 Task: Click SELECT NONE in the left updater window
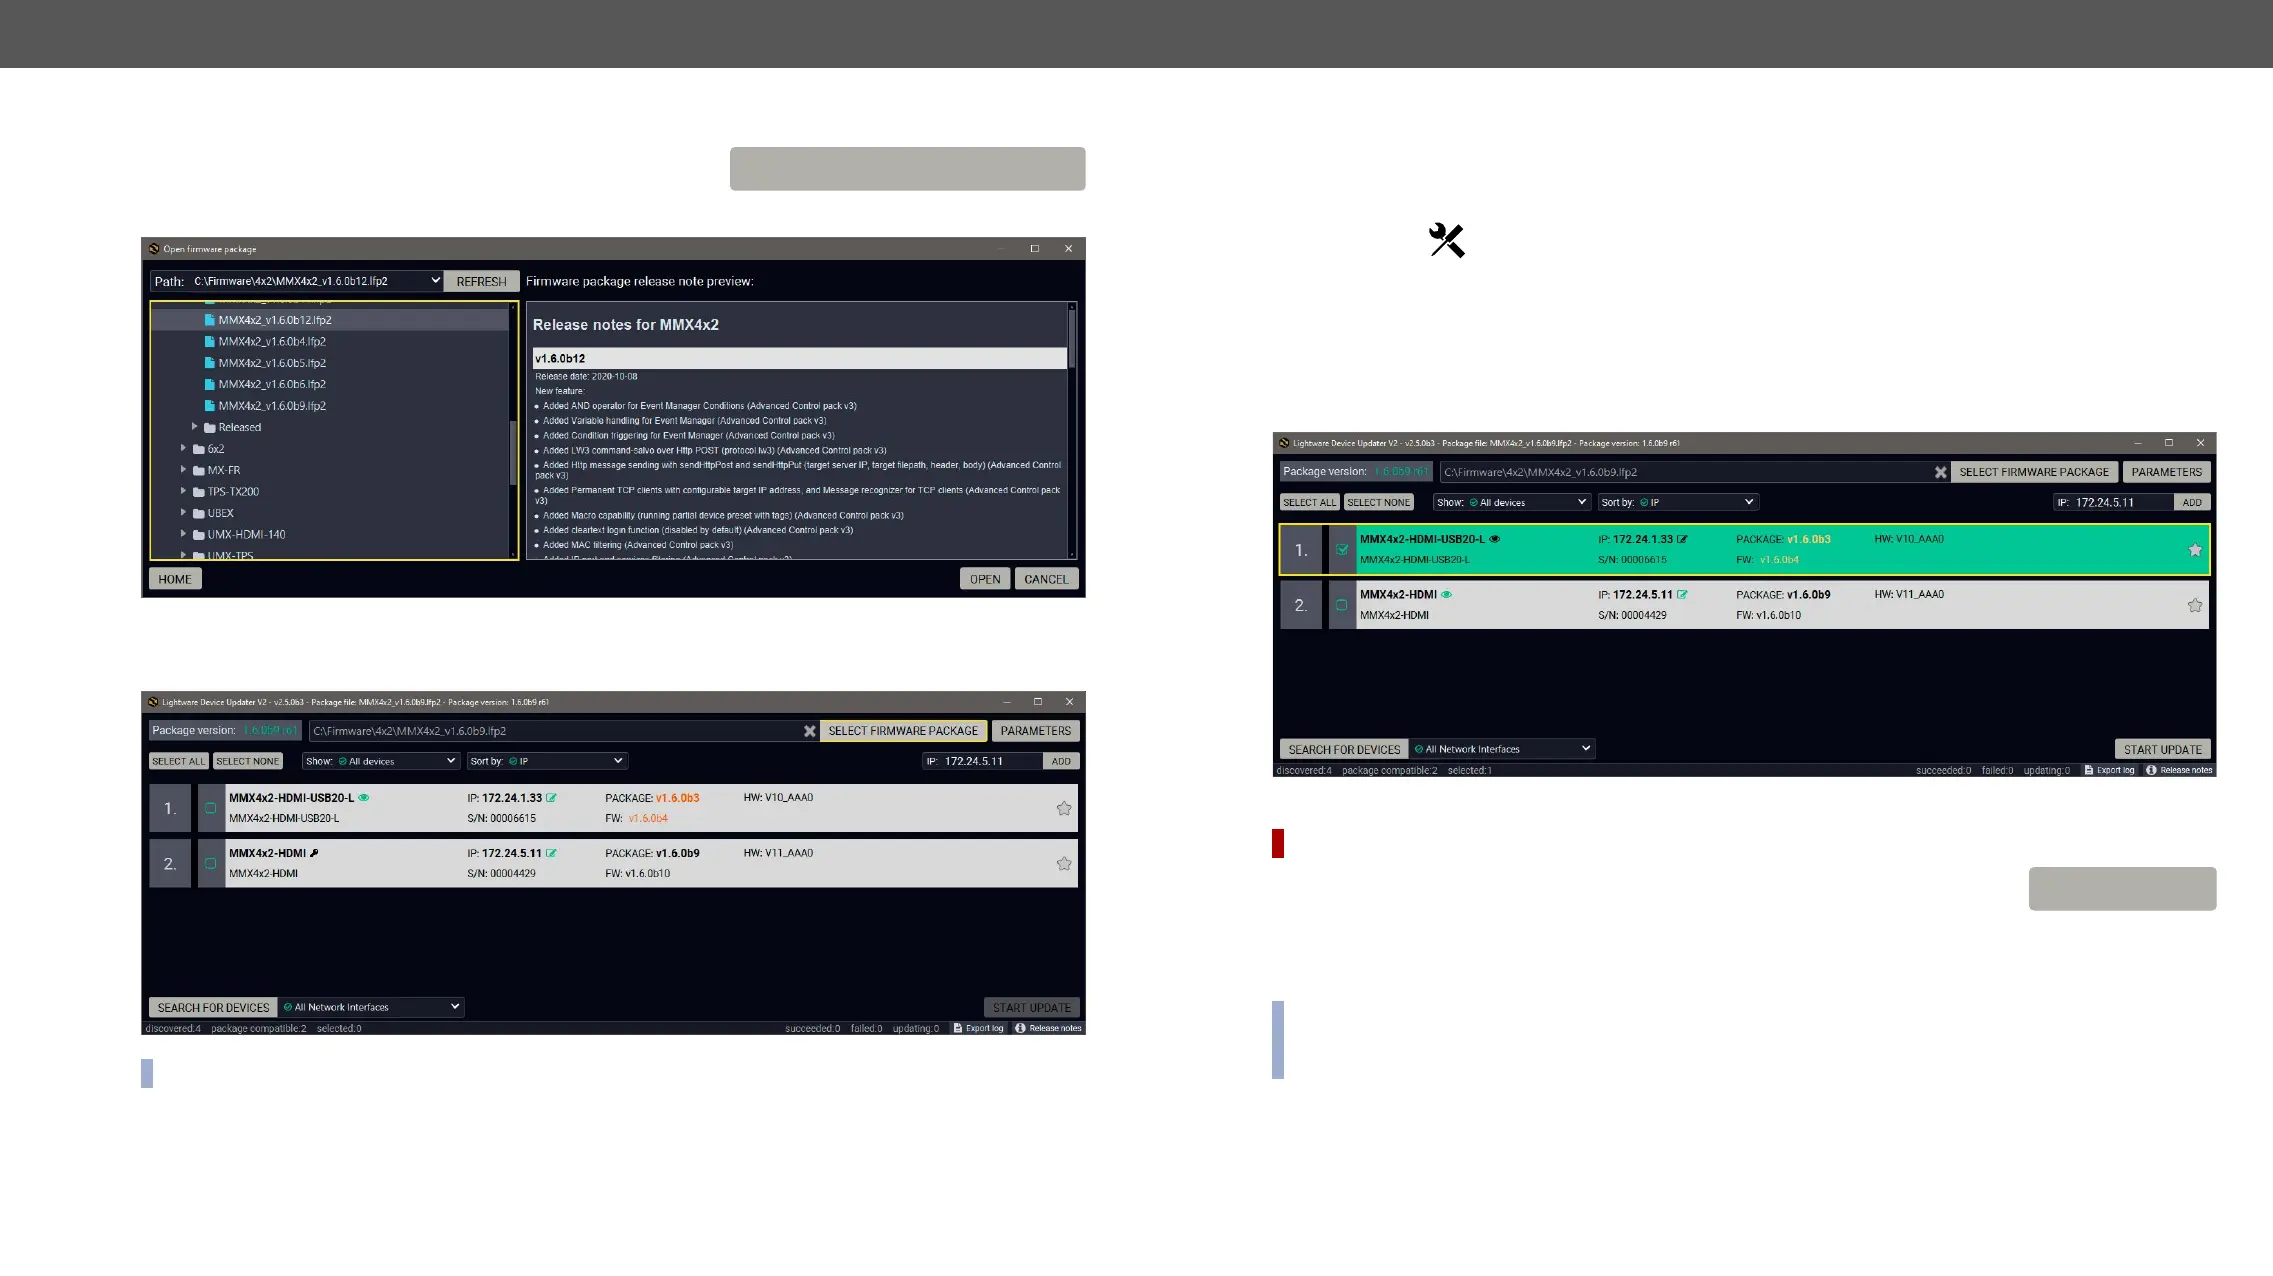(x=248, y=761)
